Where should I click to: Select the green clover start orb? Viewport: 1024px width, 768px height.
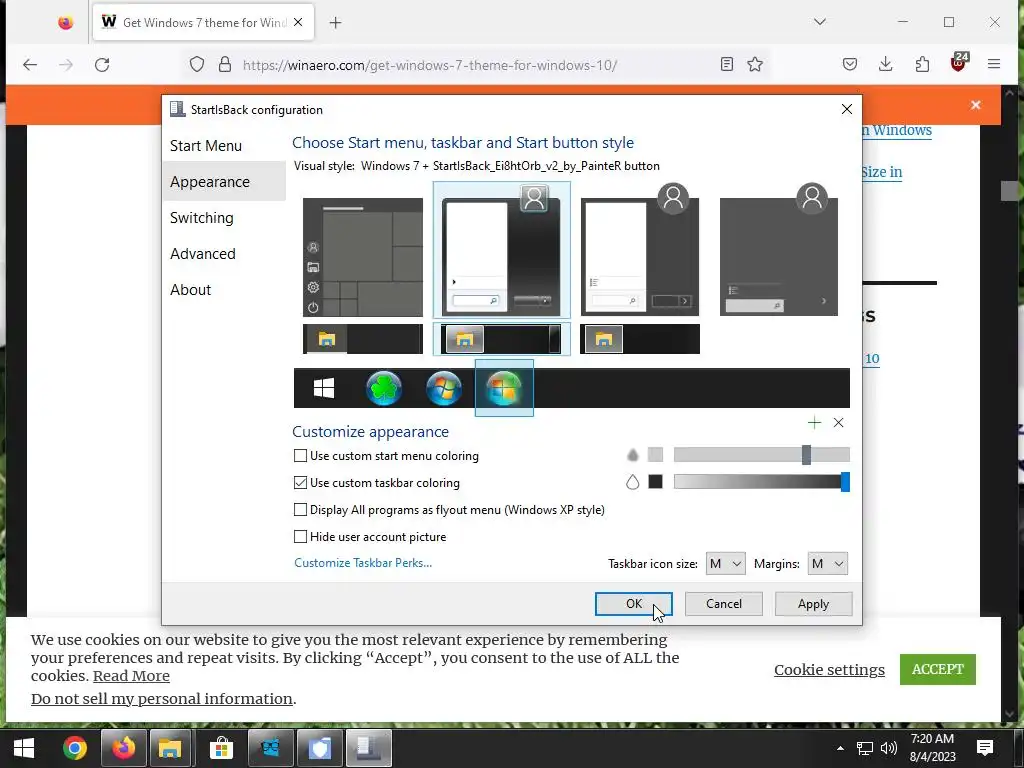384,388
